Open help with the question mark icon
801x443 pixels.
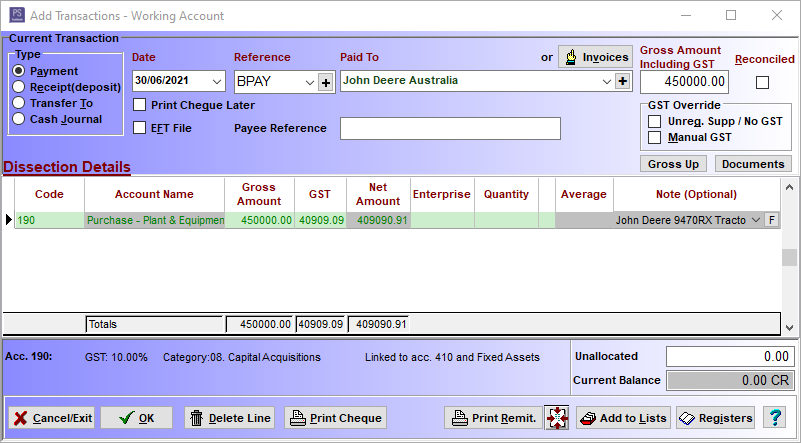coord(775,418)
